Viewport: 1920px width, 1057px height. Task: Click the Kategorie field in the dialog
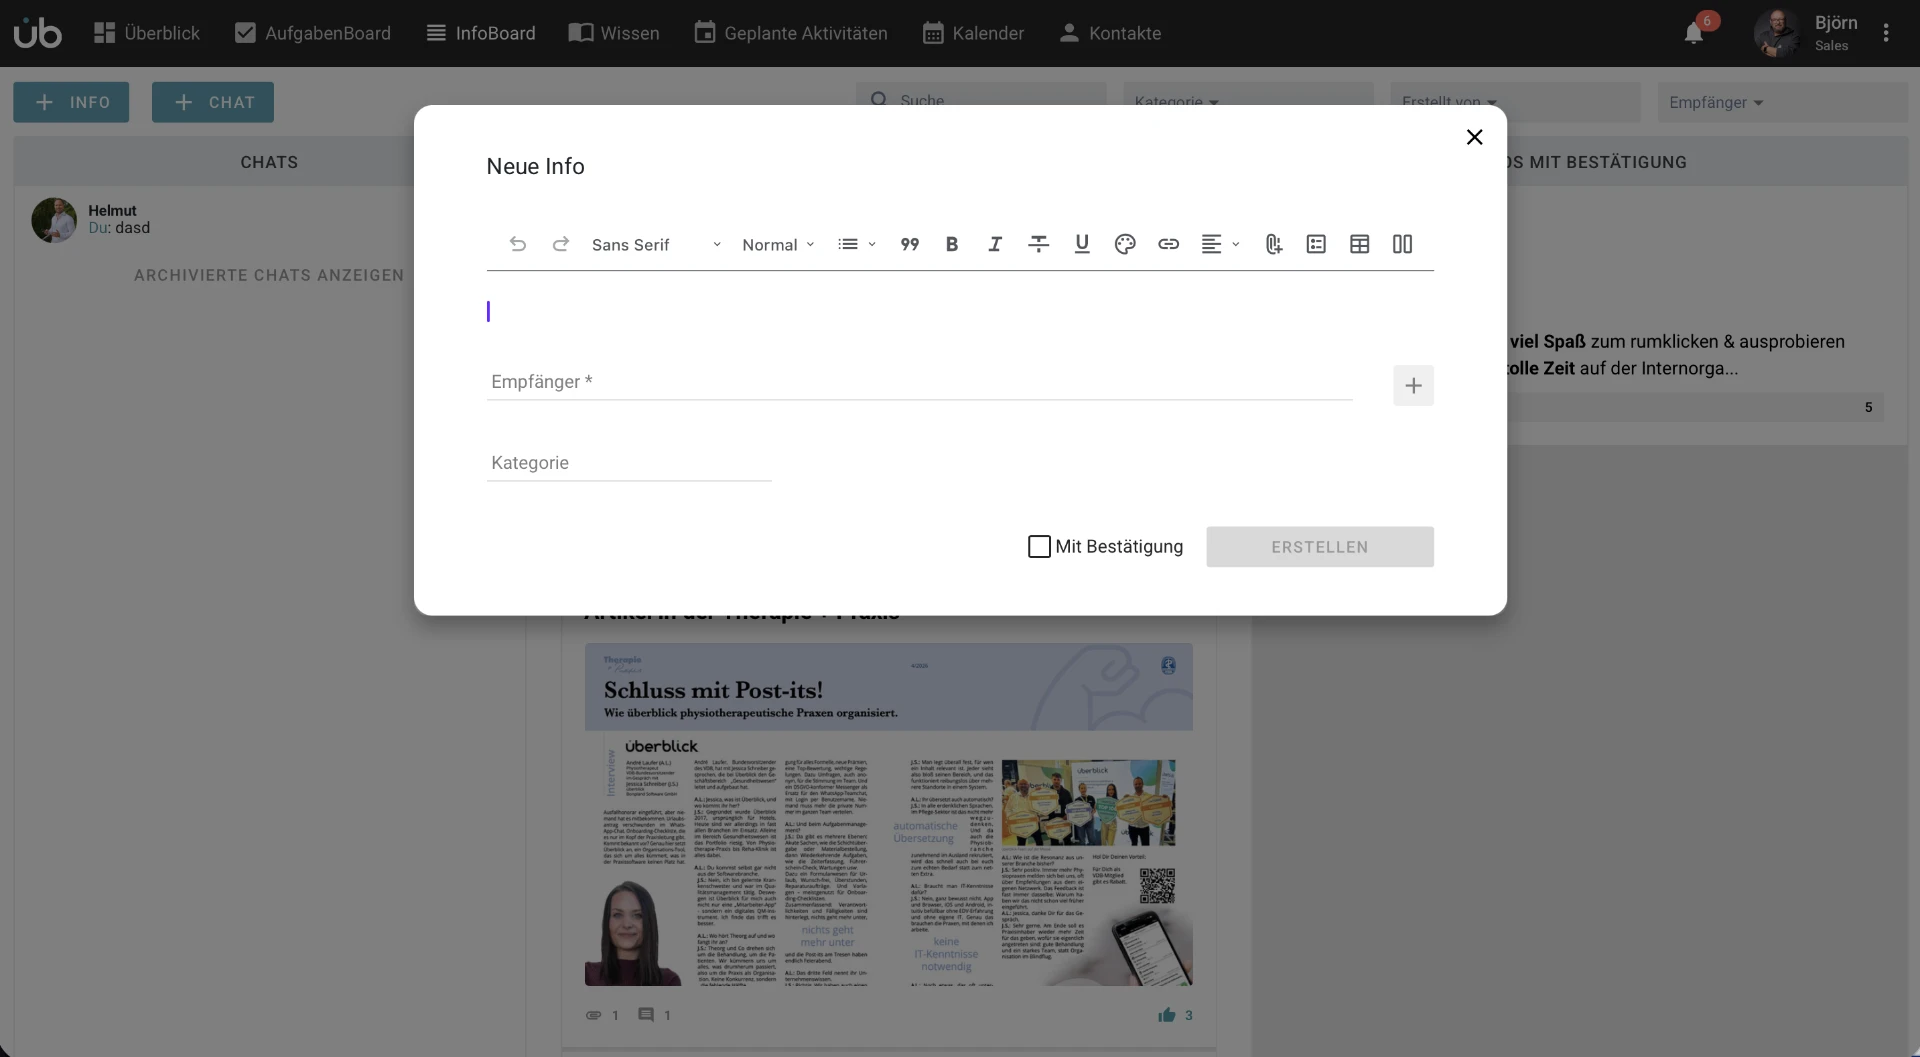click(629, 463)
